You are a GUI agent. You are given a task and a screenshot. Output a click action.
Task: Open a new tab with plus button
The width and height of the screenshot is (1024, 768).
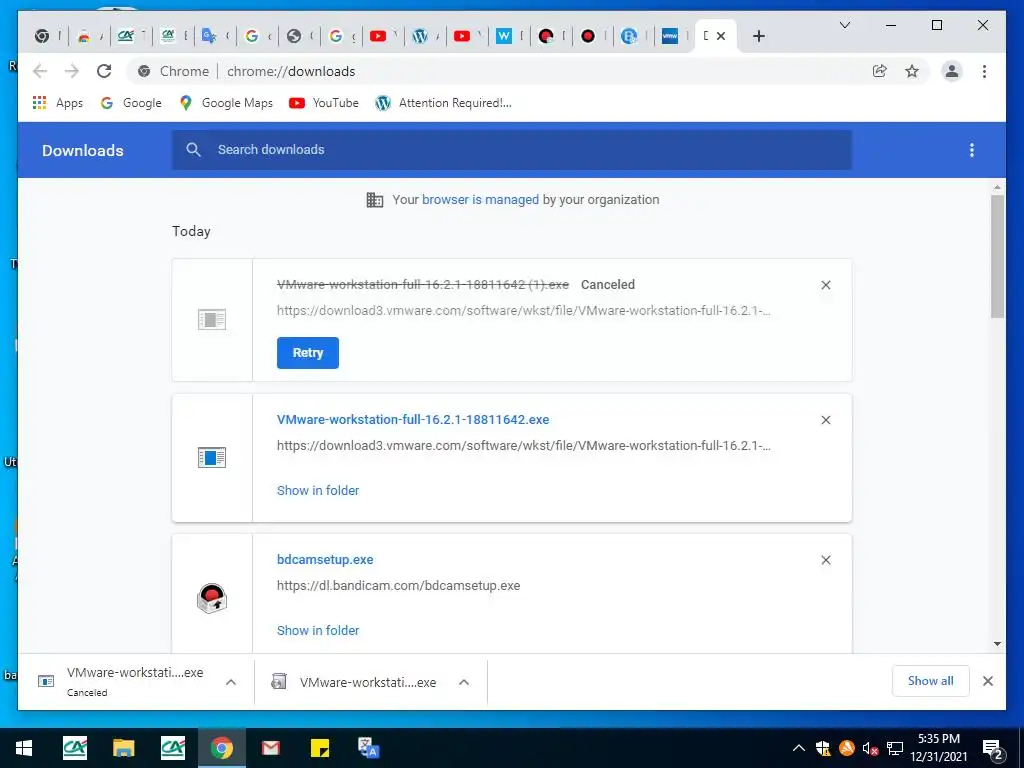(758, 36)
